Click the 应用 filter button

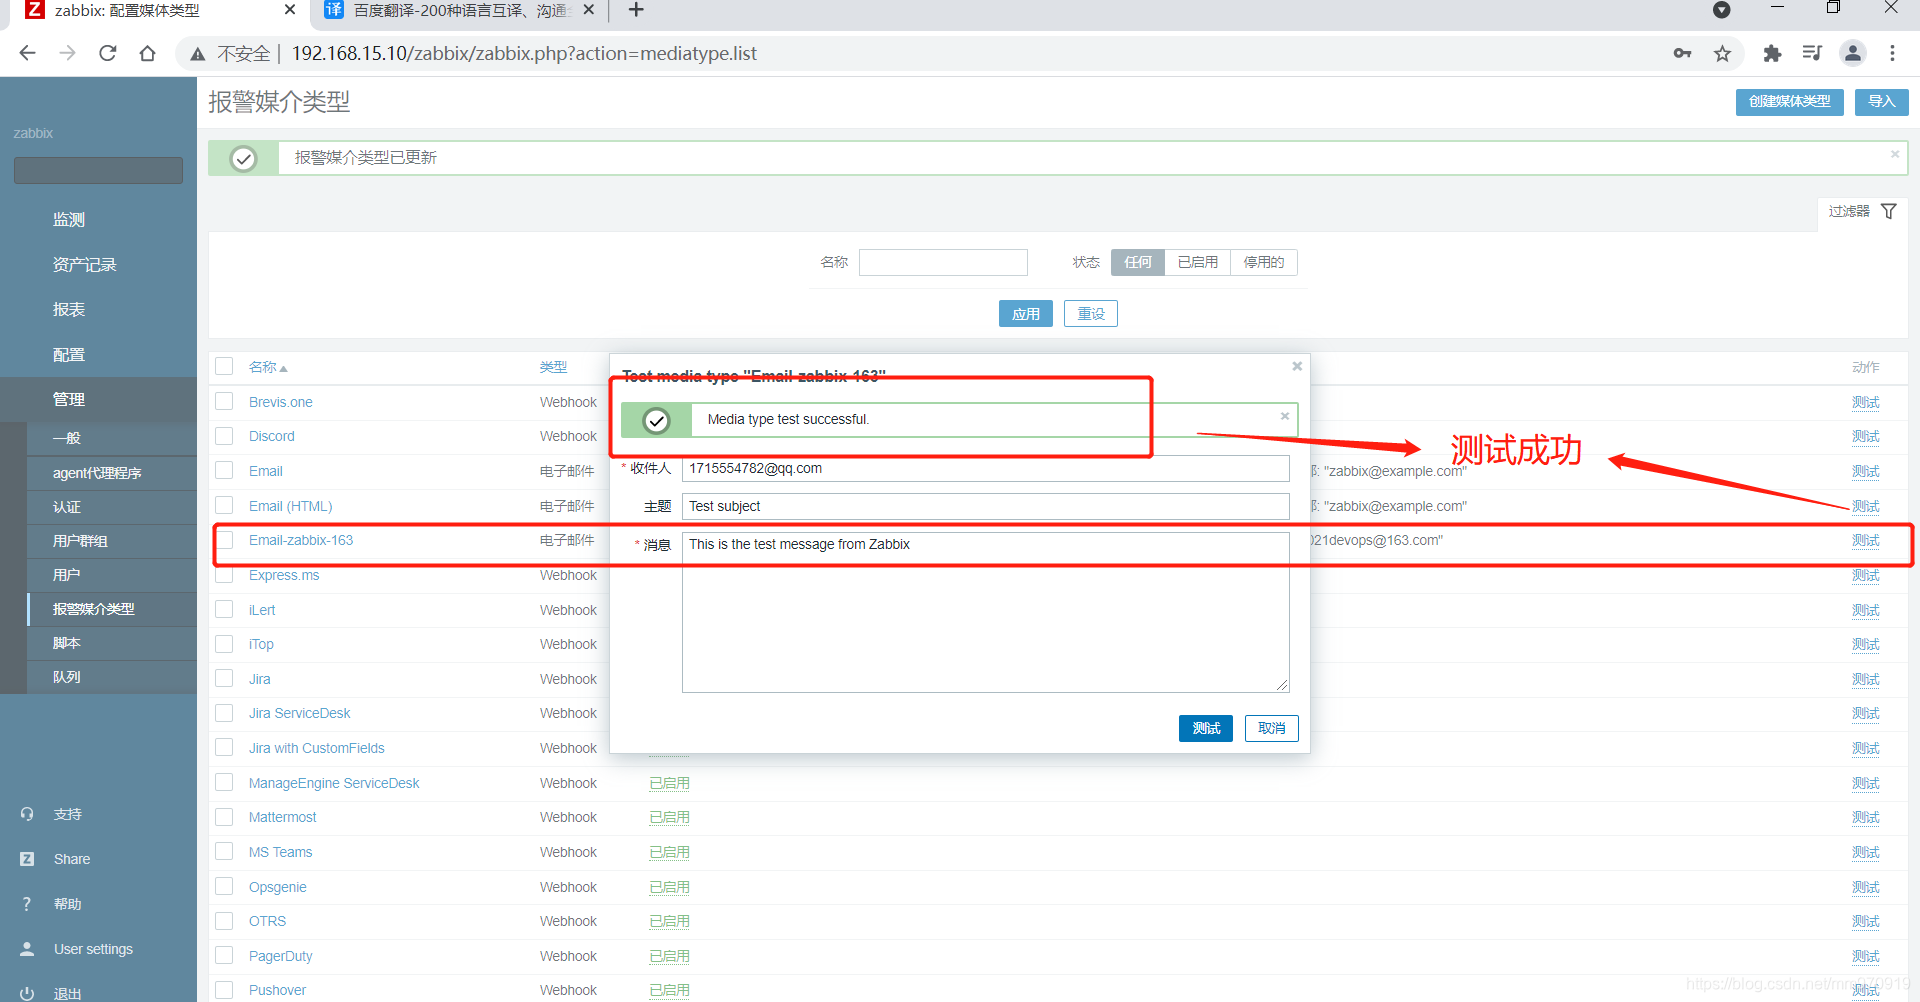[1025, 313]
